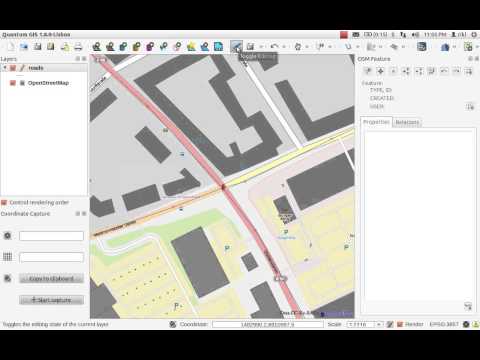The height and width of the screenshot is (360, 480).
Task: Select the first tool in the OSM Feature panel
Action: 368,71
